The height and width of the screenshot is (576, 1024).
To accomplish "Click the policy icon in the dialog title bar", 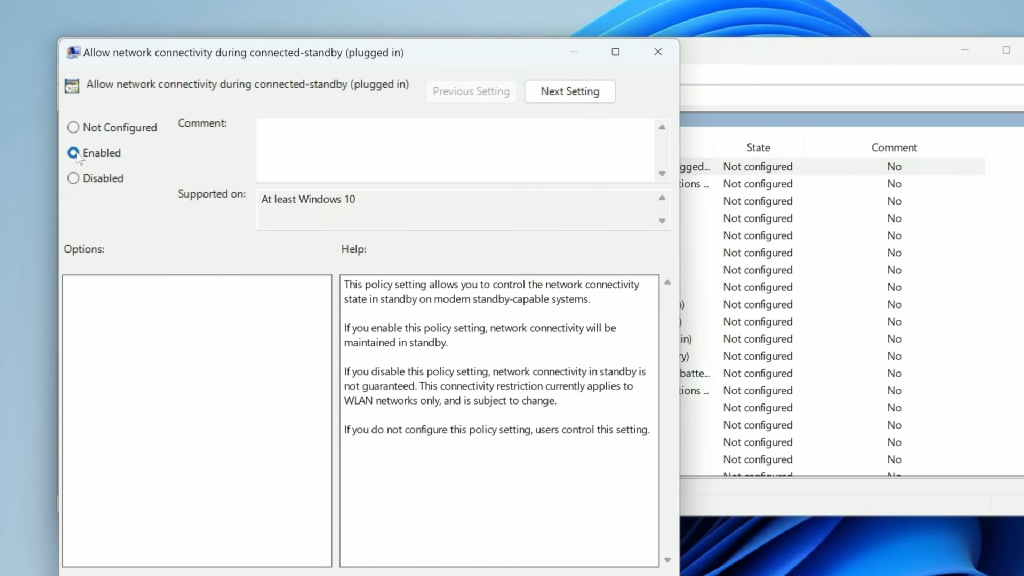I will point(71,51).
